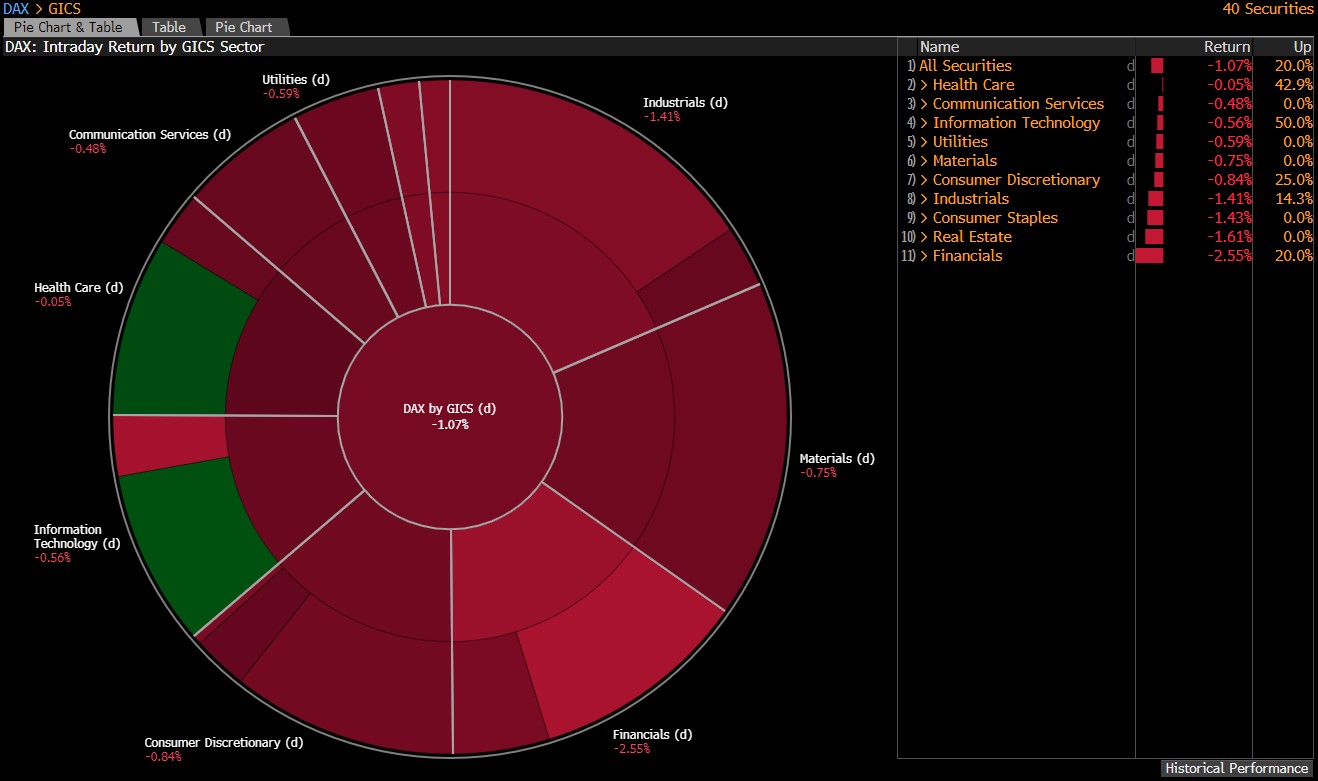Expand the Communication Services row chevron
Image resolution: width=1318 pixels, height=781 pixels.
pyautogui.click(x=924, y=104)
